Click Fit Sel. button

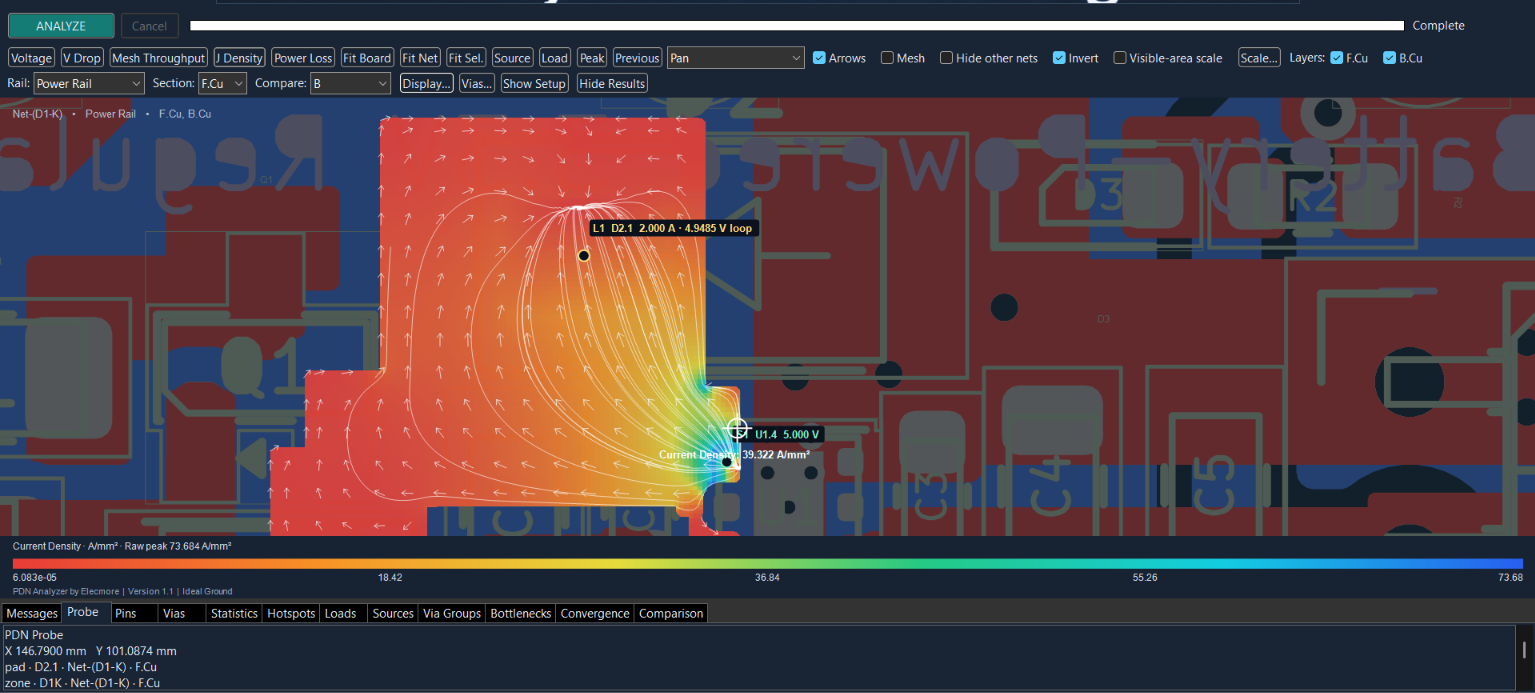coord(466,58)
